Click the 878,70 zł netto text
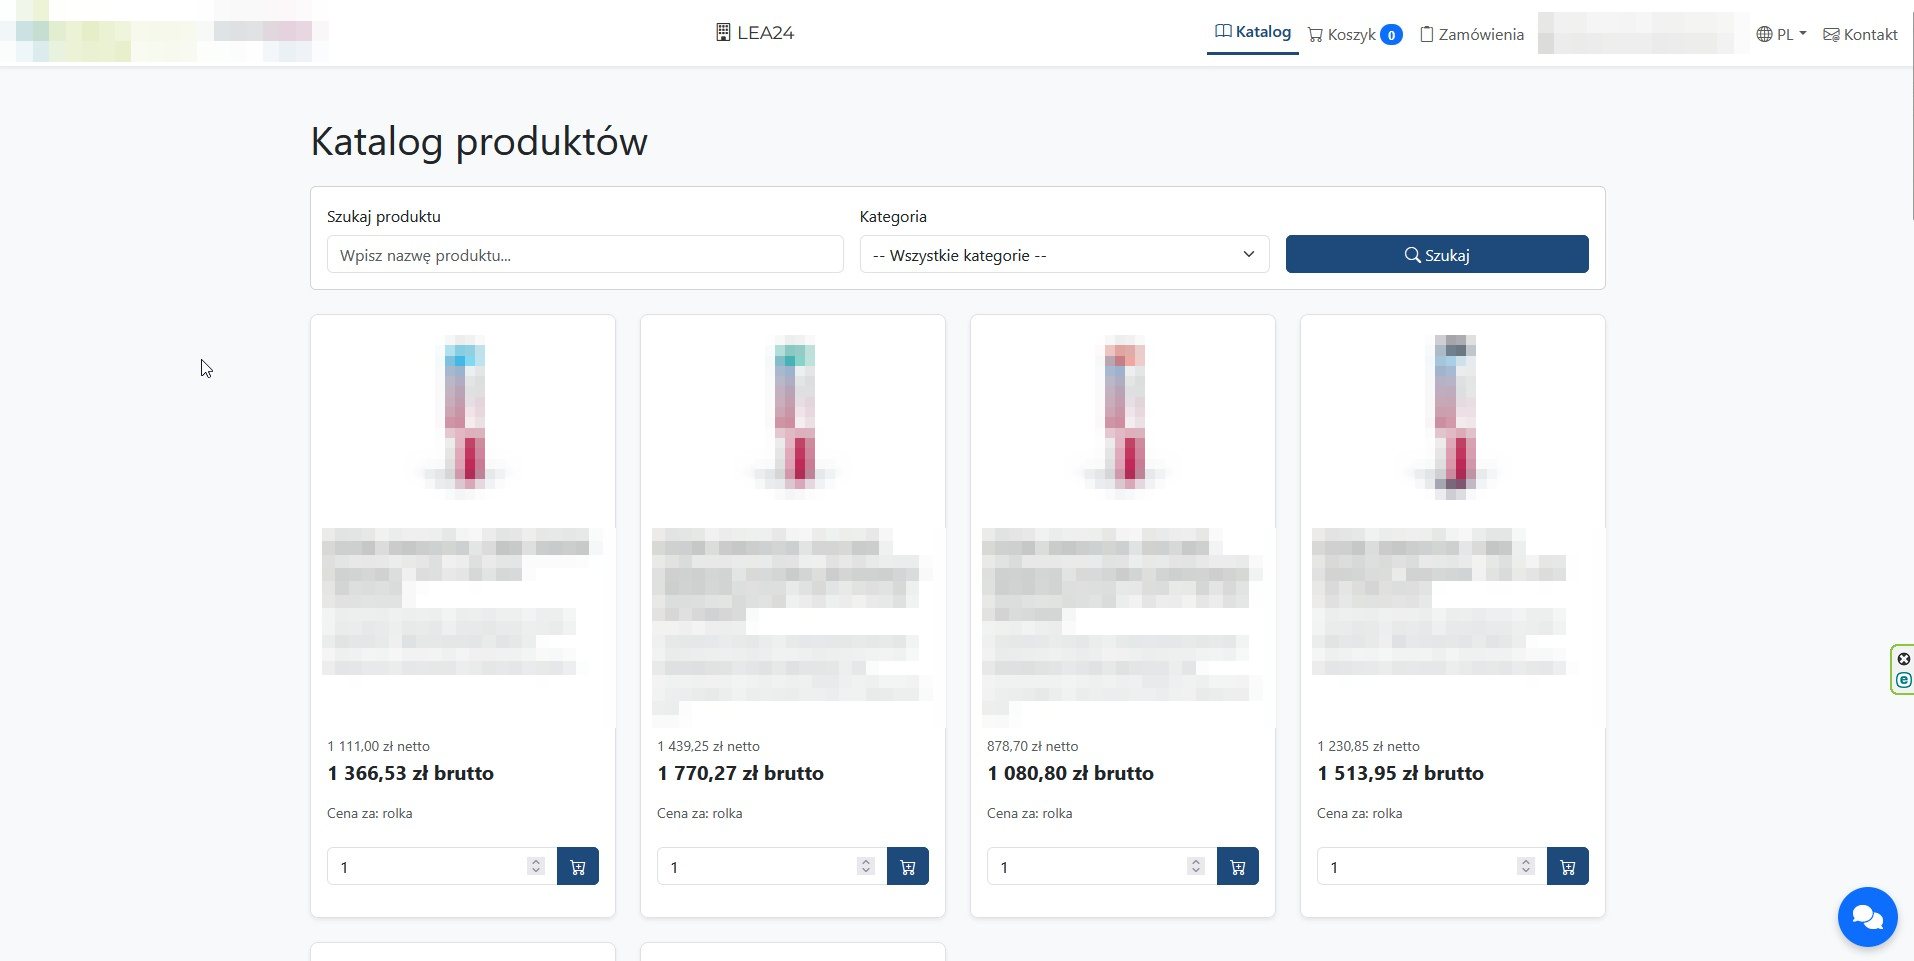Image resolution: width=1914 pixels, height=961 pixels. pyautogui.click(x=1033, y=746)
